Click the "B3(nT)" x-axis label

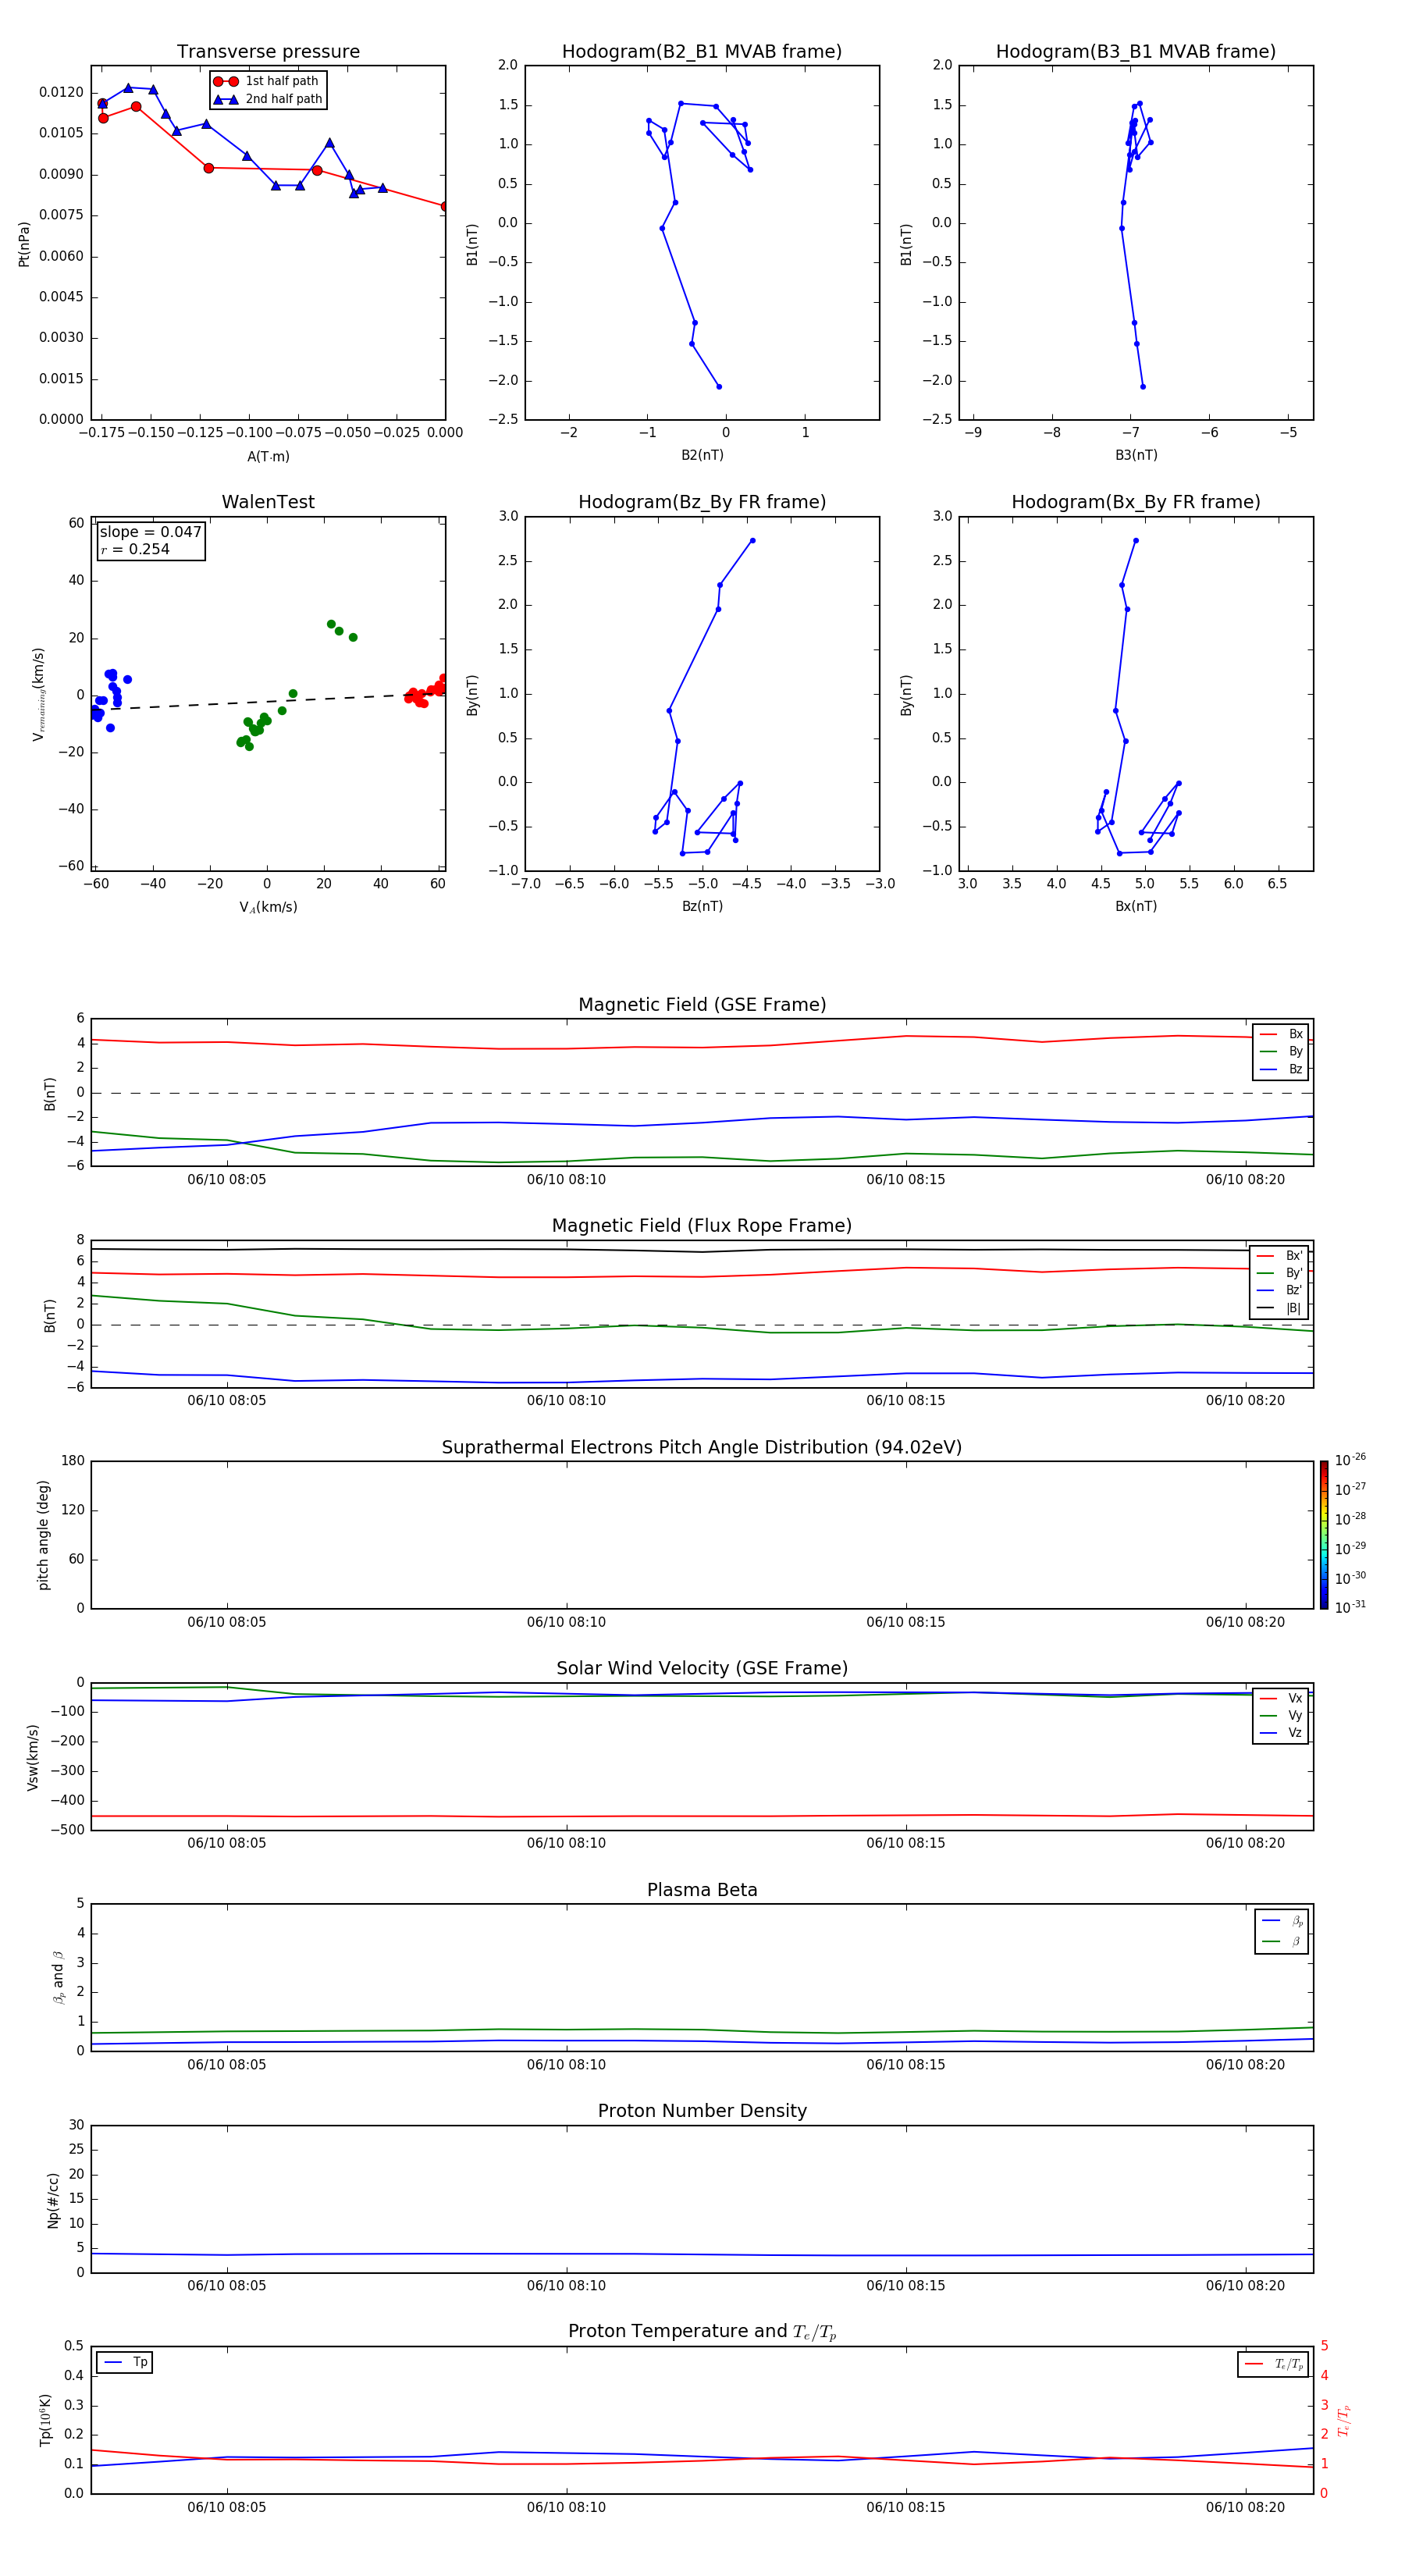tap(1136, 455)
